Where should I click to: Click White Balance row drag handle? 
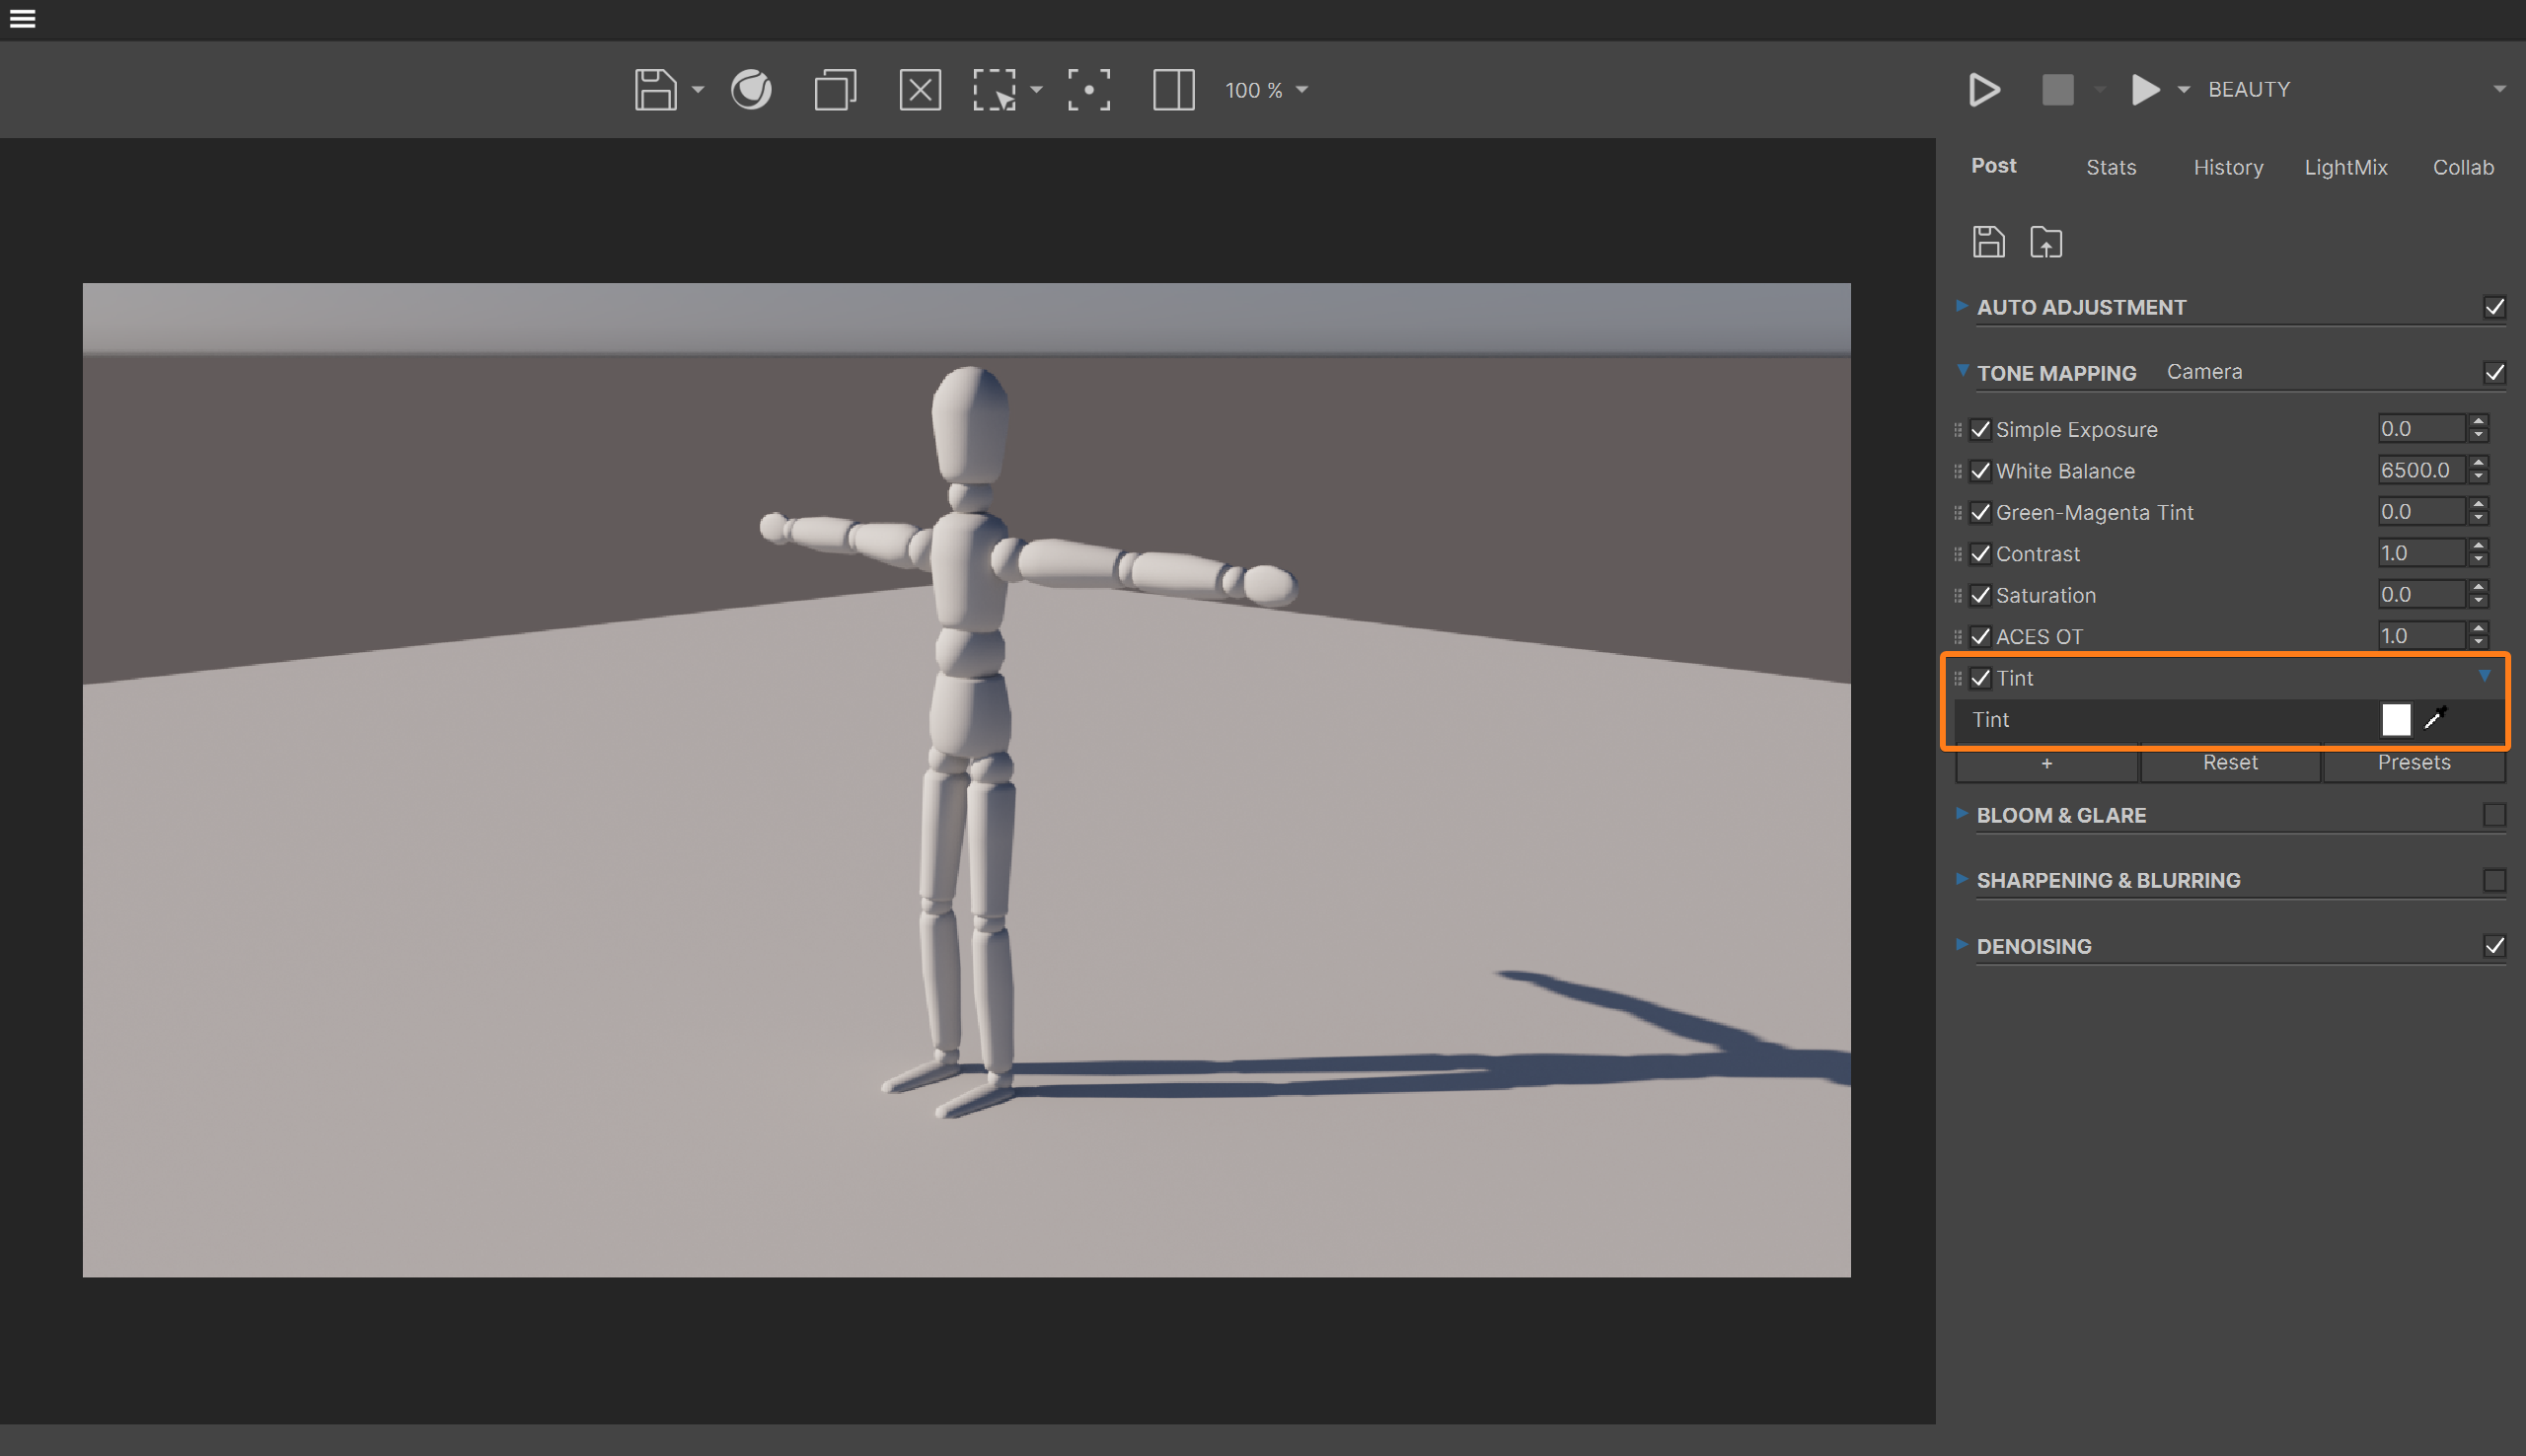1957,471
